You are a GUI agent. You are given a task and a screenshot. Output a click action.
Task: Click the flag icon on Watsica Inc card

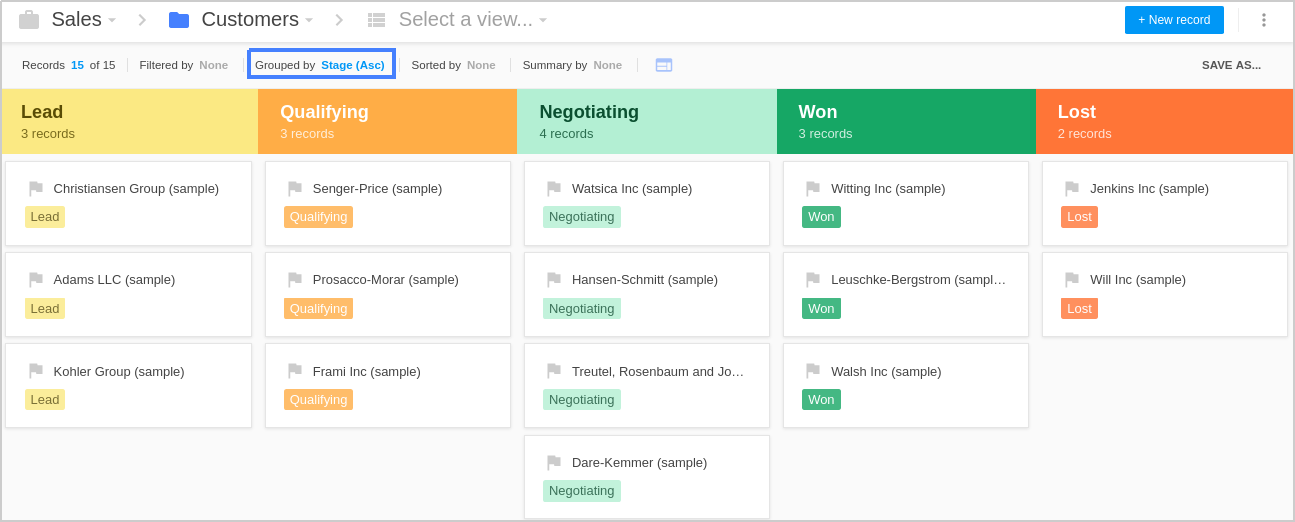coord(554,188)
